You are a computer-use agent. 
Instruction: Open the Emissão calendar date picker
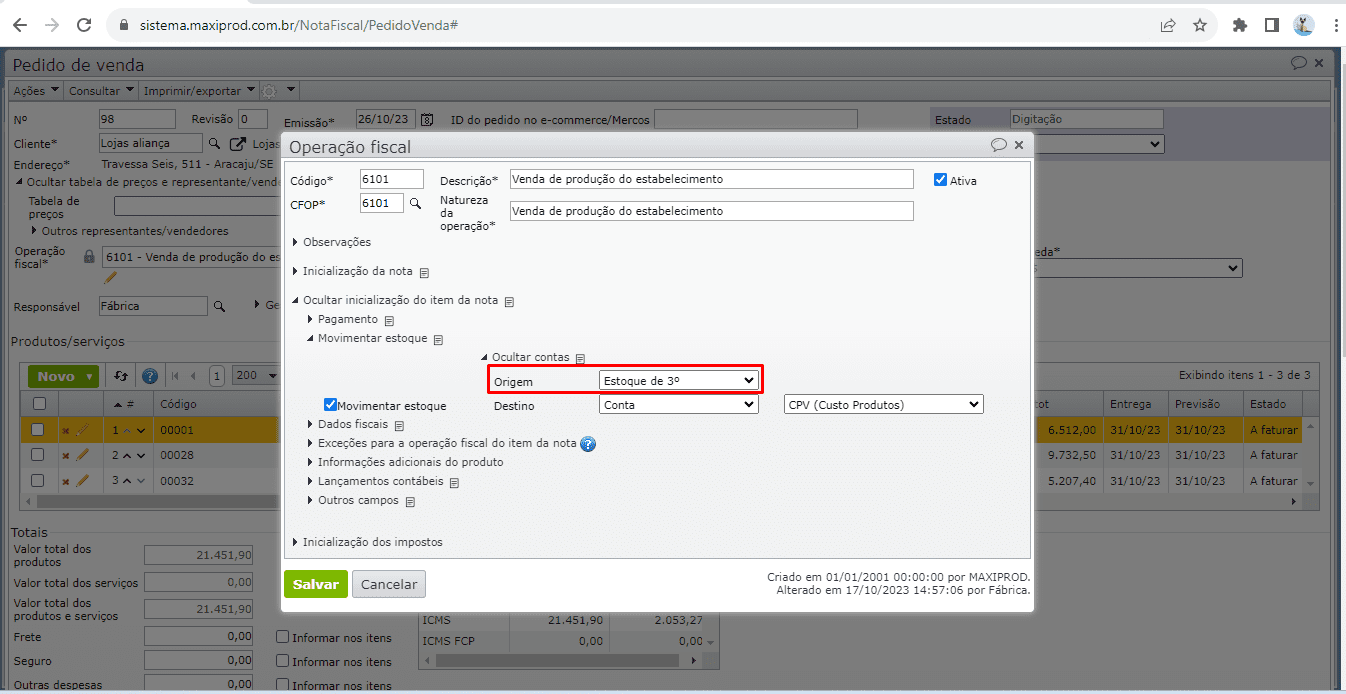coord(427,120)
